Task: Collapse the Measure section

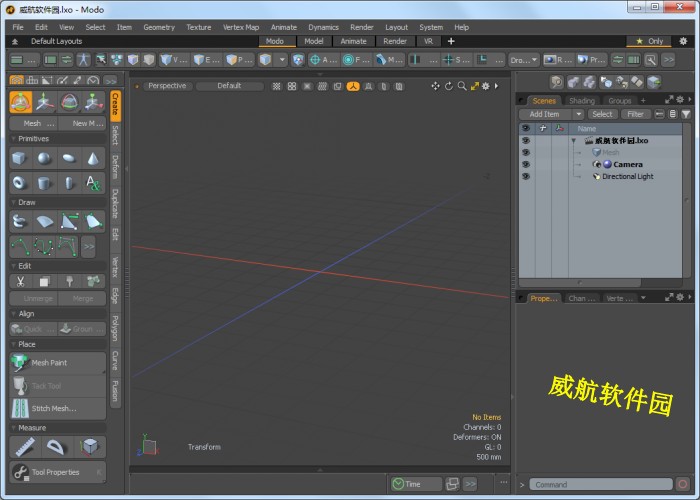Action: (13, 428)
